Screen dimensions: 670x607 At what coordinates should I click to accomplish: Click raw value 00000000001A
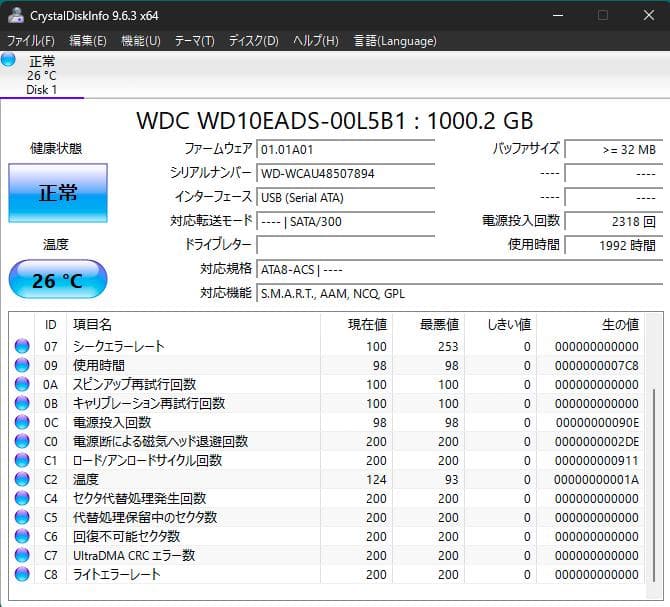pyautogui.click(x=597, y=480)
